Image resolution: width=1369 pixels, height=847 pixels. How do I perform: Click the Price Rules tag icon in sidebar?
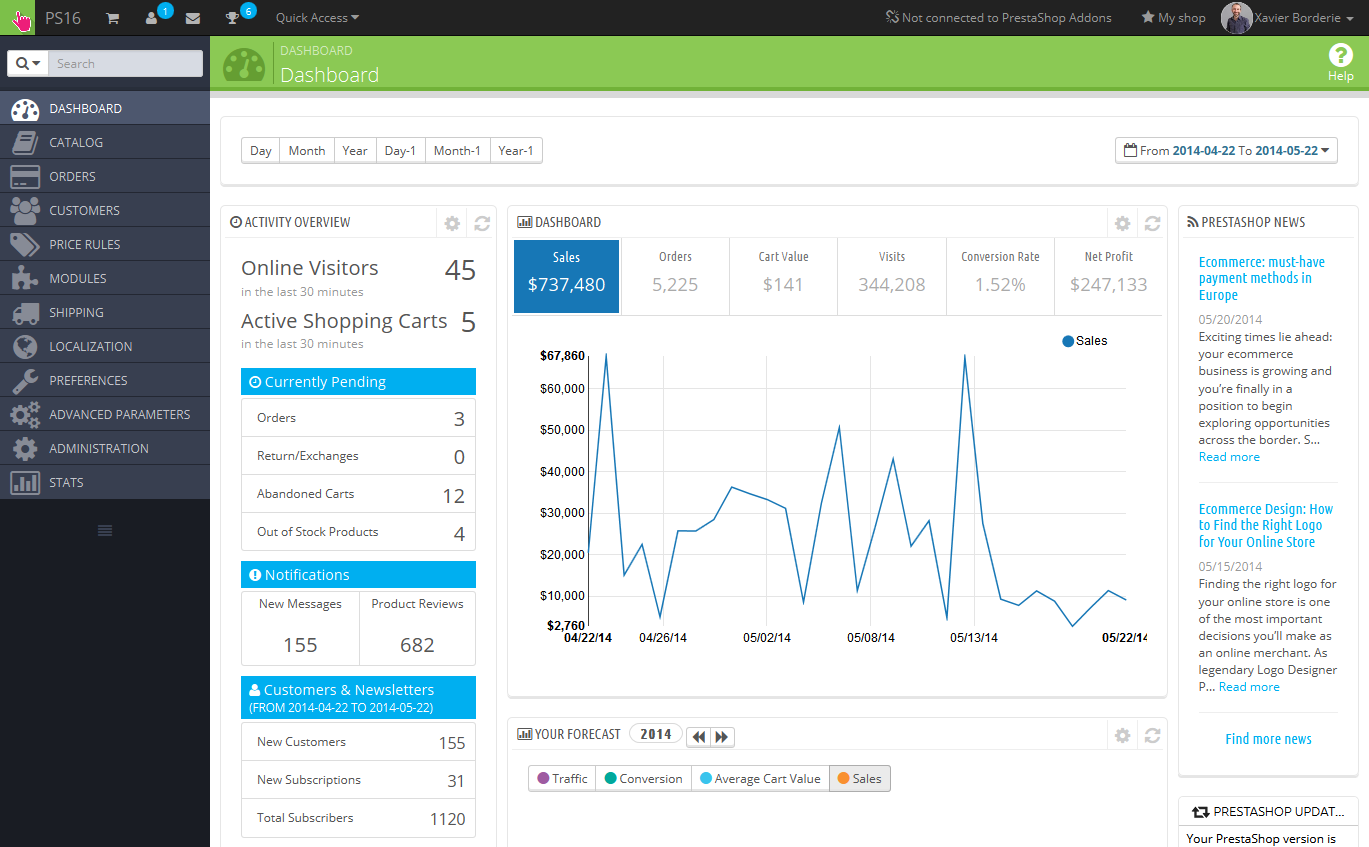pyautogui.click(x=24, y=245)
